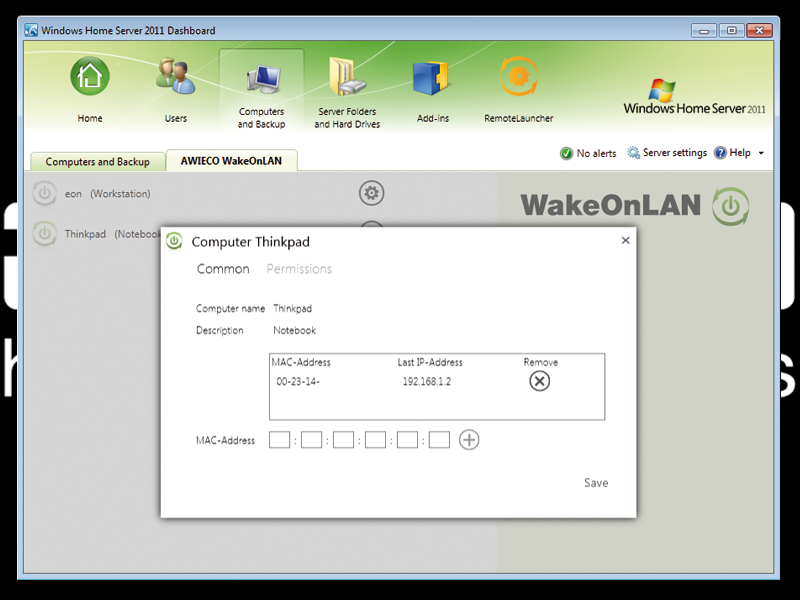Focus the third MAC-Address octet field
Viewport: 800px width, 600px height.
click(343, 440)
